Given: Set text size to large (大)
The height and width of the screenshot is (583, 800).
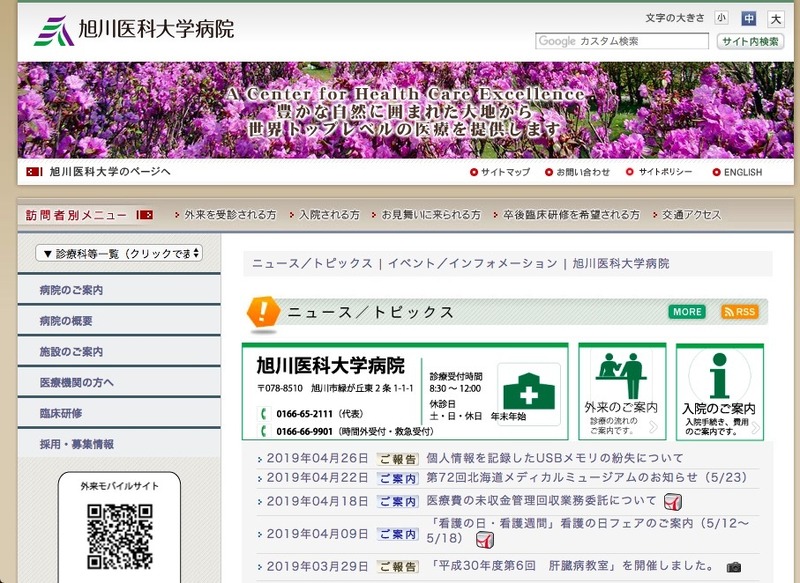Looking at the screenshot, I should 775,18.
